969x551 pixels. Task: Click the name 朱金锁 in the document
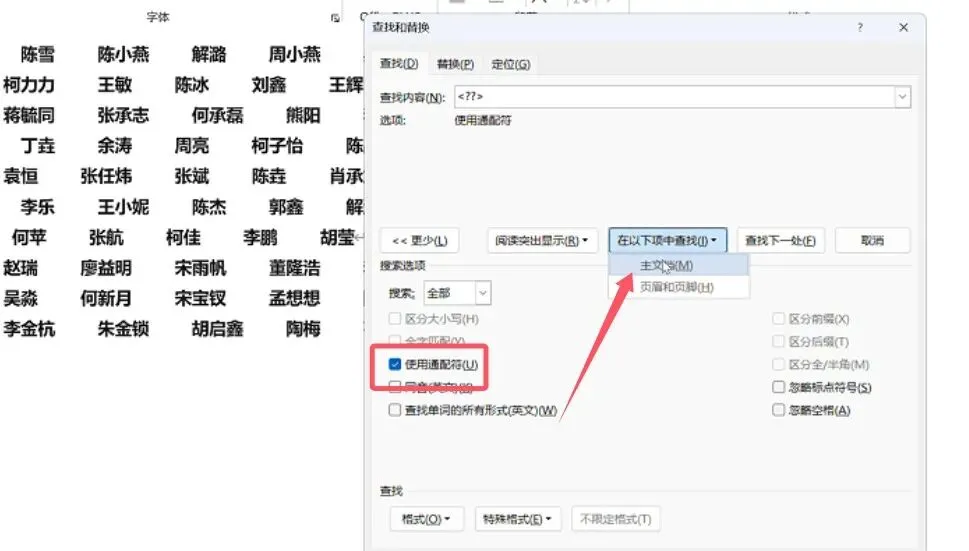click(124, 329)
